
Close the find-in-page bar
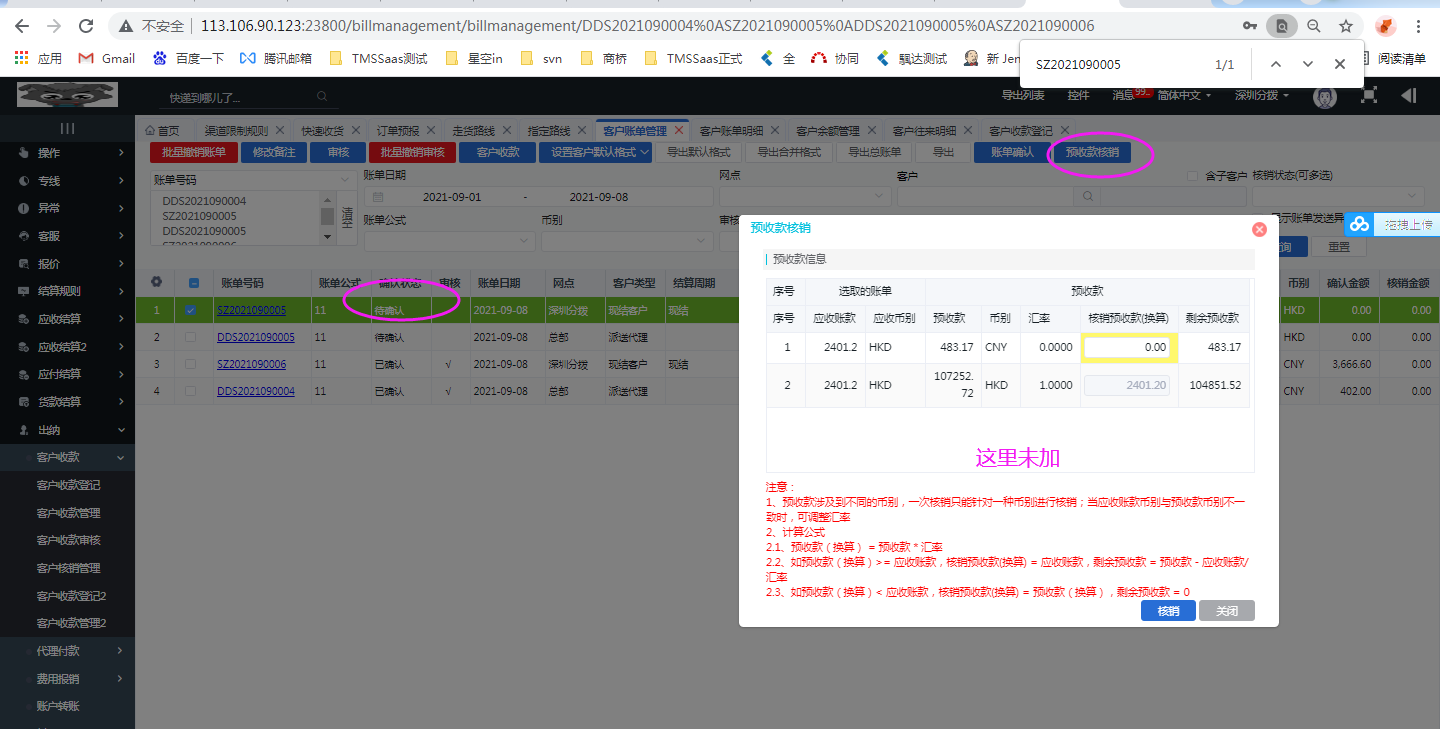coord(1340,64)
